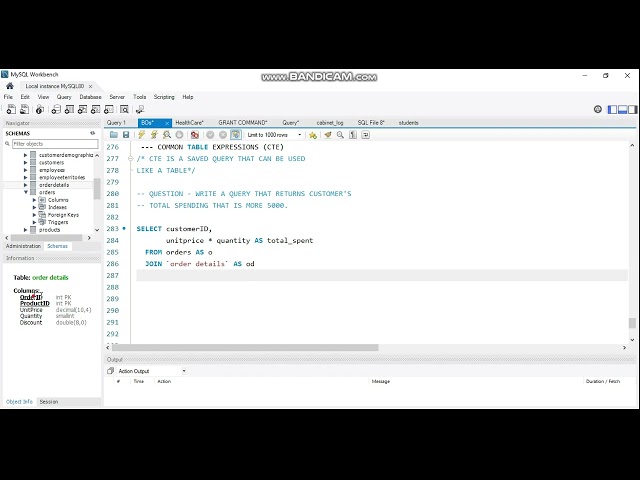Beautify query with the broom icon
640x480 pixels.
[327, 135]
